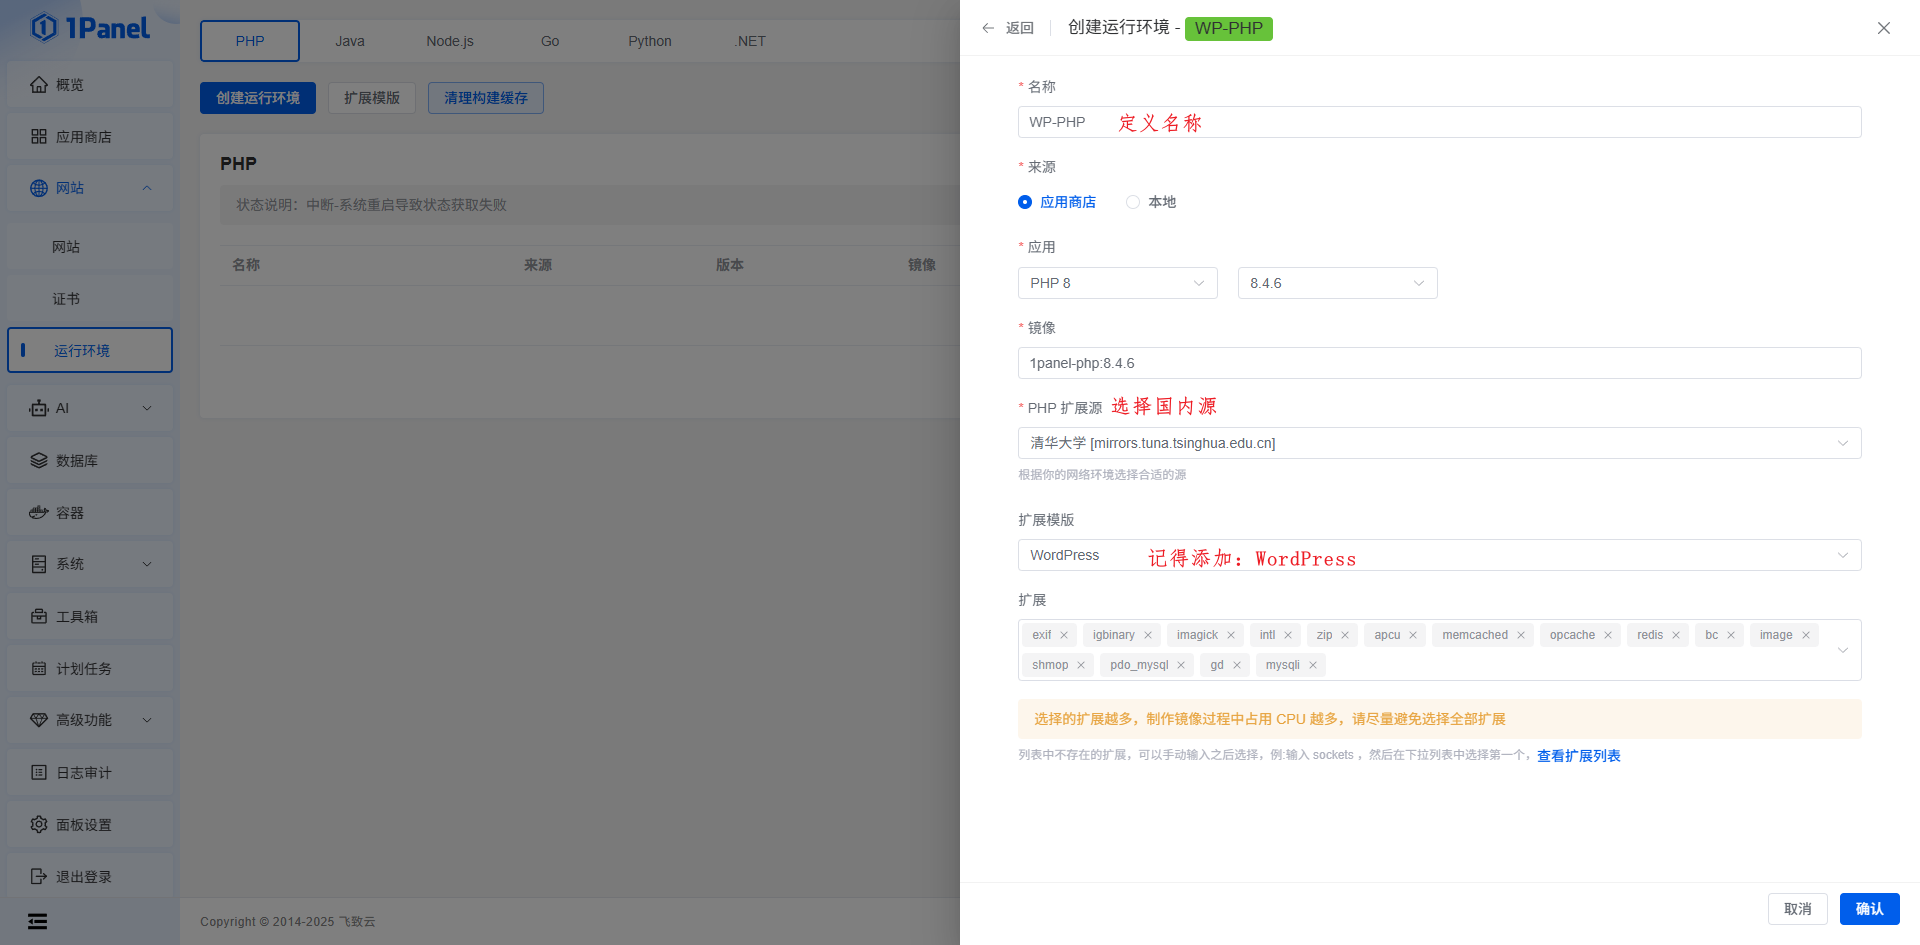The height and width of the screenshot is (945, 1920).
Task: Click the 创建运行环境 button
Action: pos(258,98)
